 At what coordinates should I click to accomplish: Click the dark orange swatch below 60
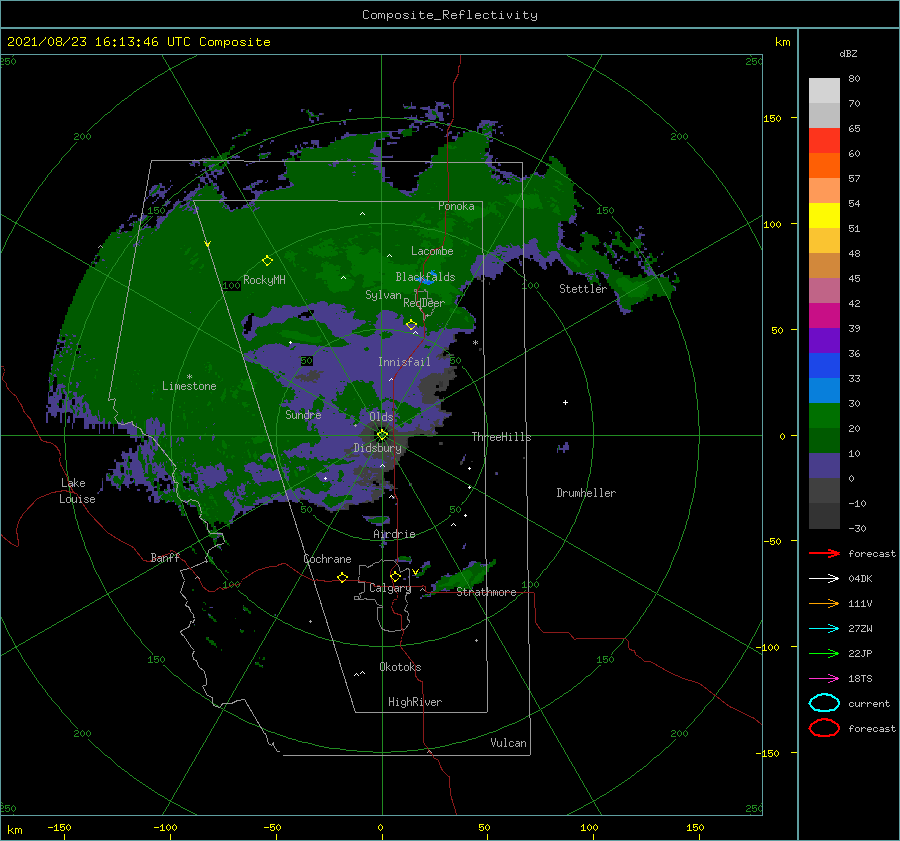[x=824, y=166]
